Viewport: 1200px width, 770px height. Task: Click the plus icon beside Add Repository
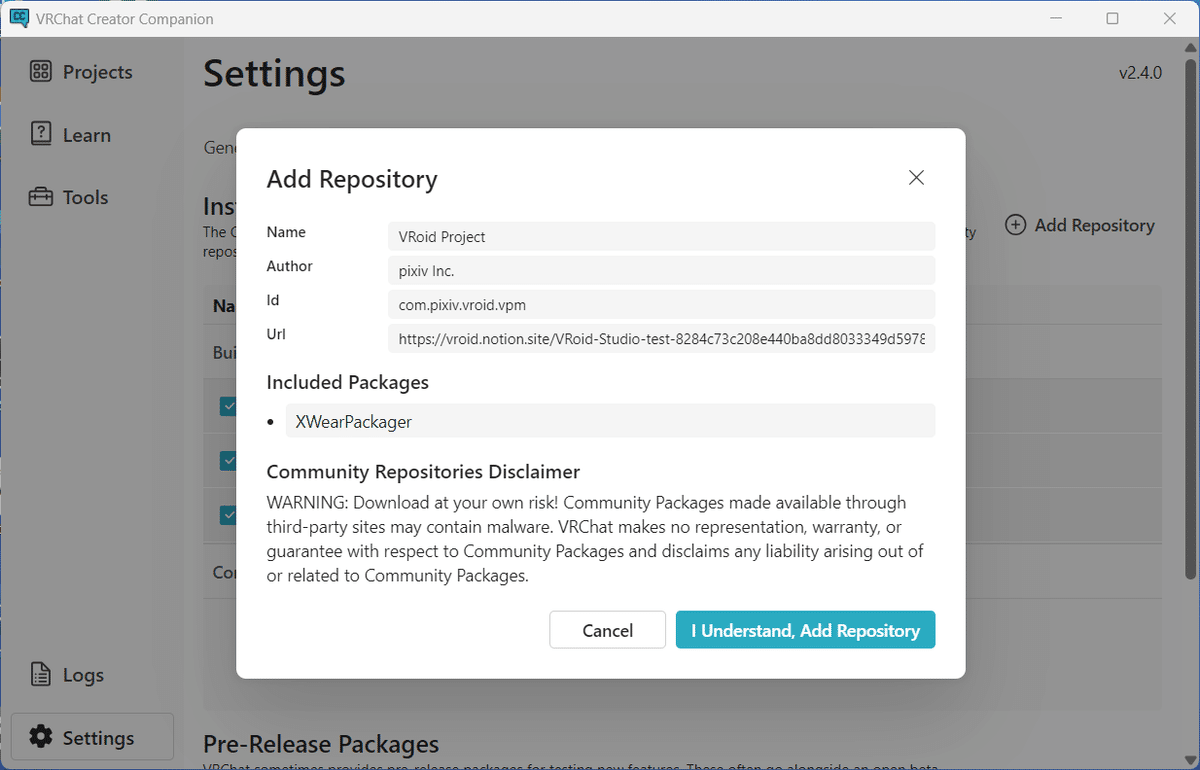coord(1015,225)
